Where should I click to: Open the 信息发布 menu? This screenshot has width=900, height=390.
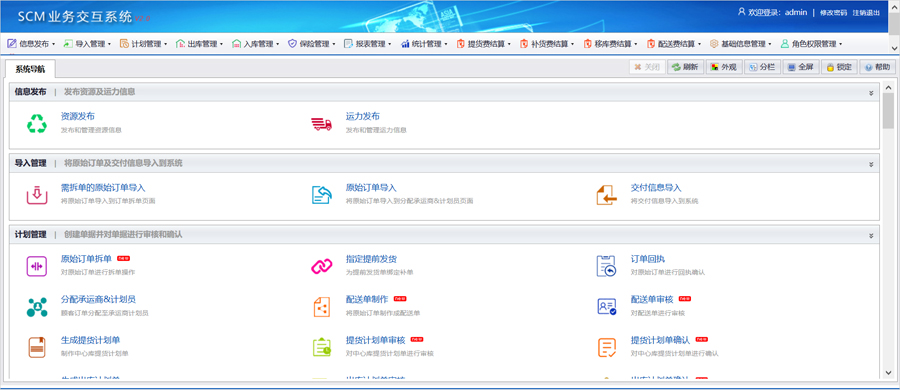click(x=32, y=44)
